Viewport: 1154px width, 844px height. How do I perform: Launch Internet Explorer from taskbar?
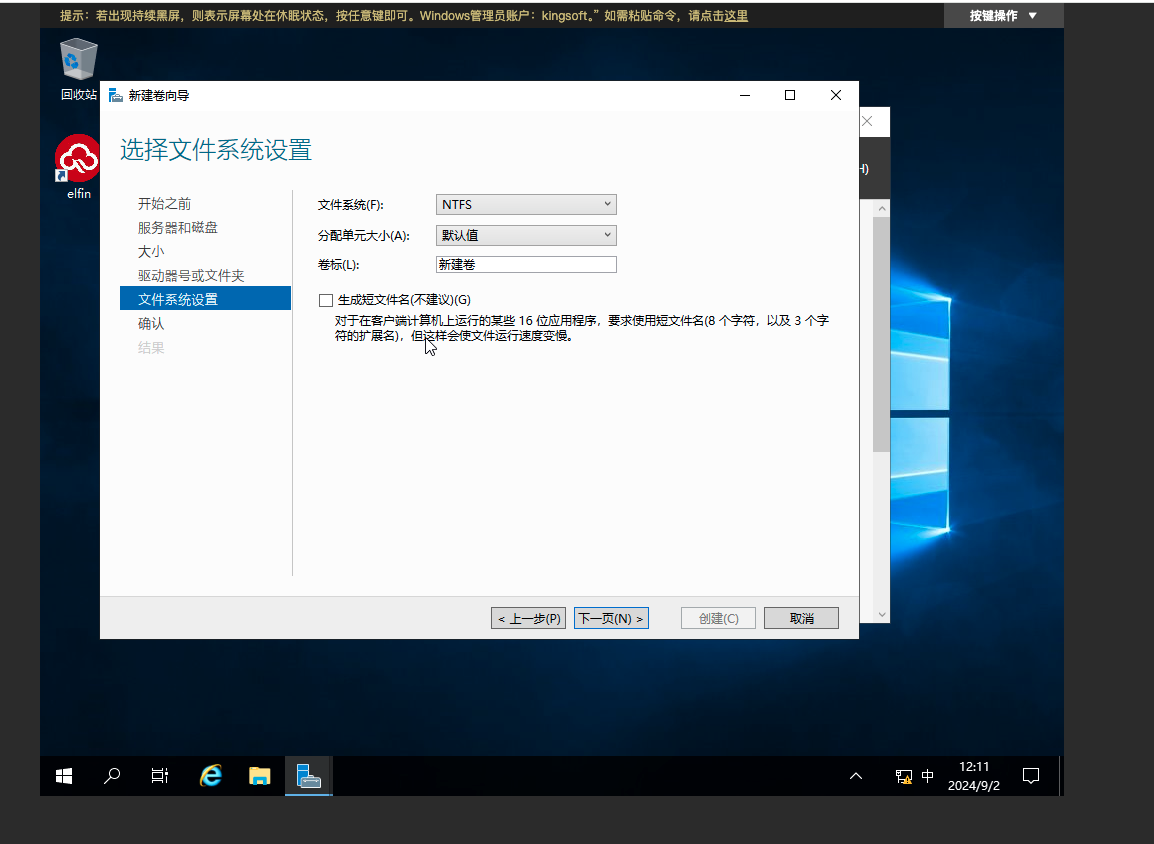click(211, 775)
